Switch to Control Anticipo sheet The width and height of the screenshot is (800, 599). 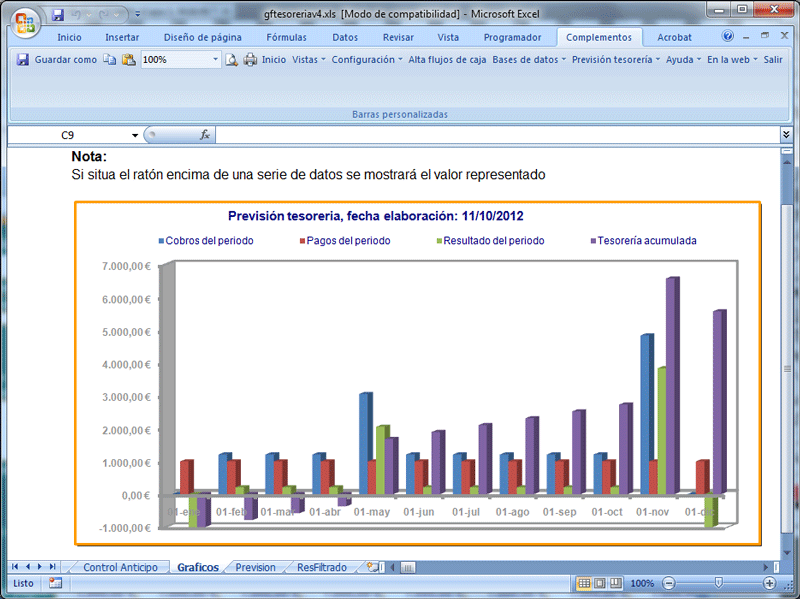tap(120, 567)
